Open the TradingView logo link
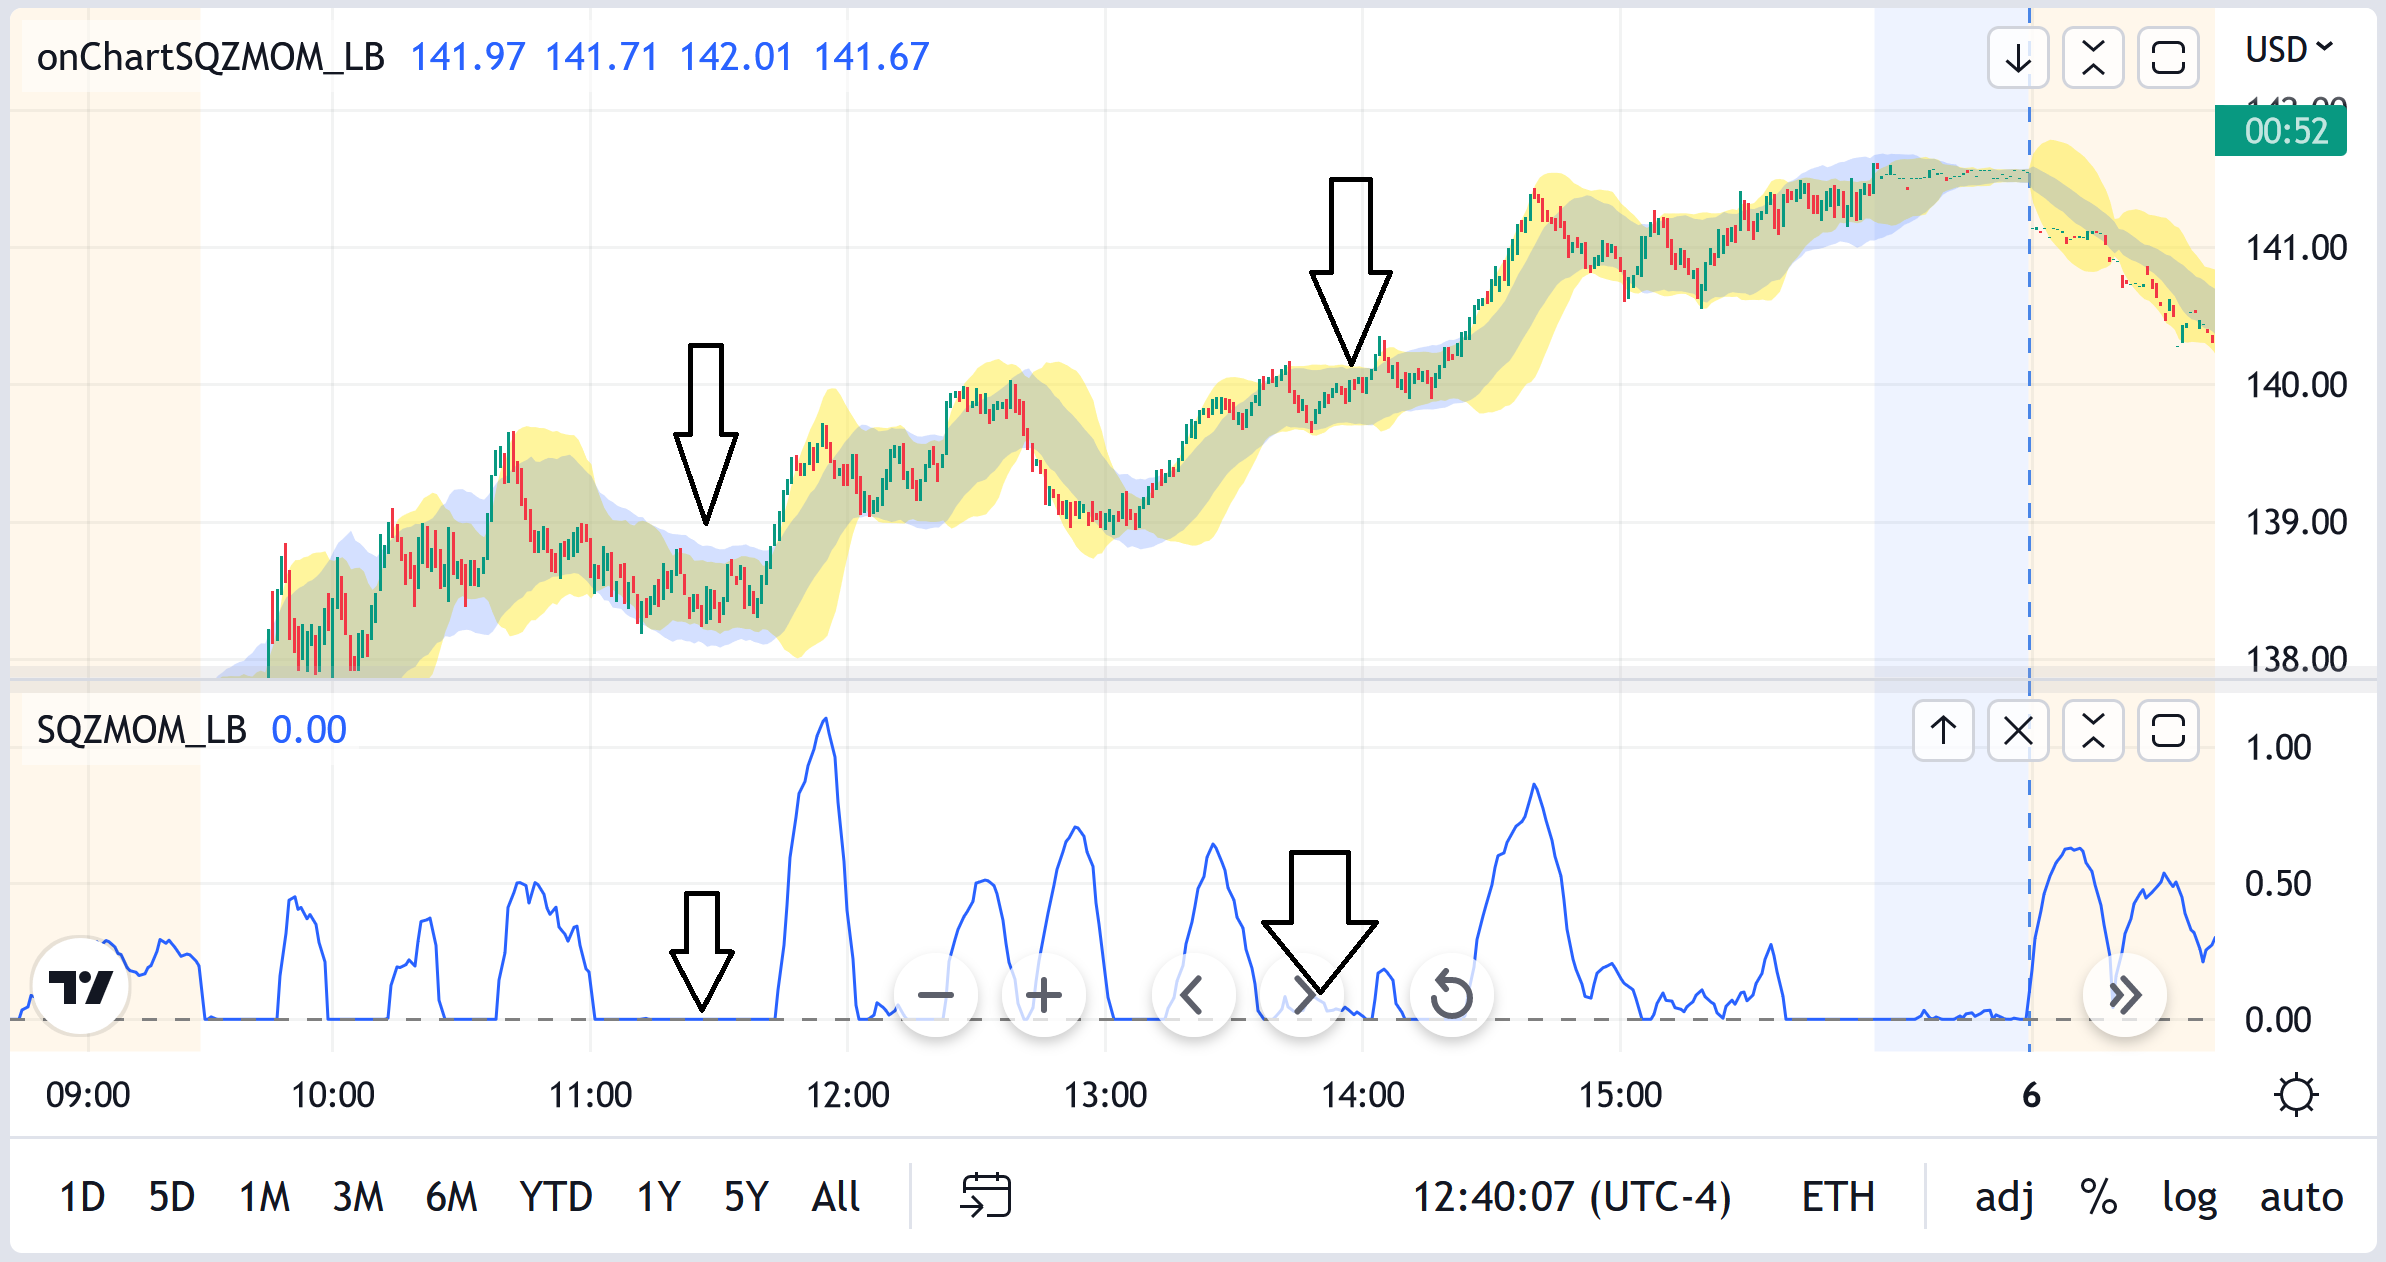This screenshot has height=1262, width=2386. [81, 987]
